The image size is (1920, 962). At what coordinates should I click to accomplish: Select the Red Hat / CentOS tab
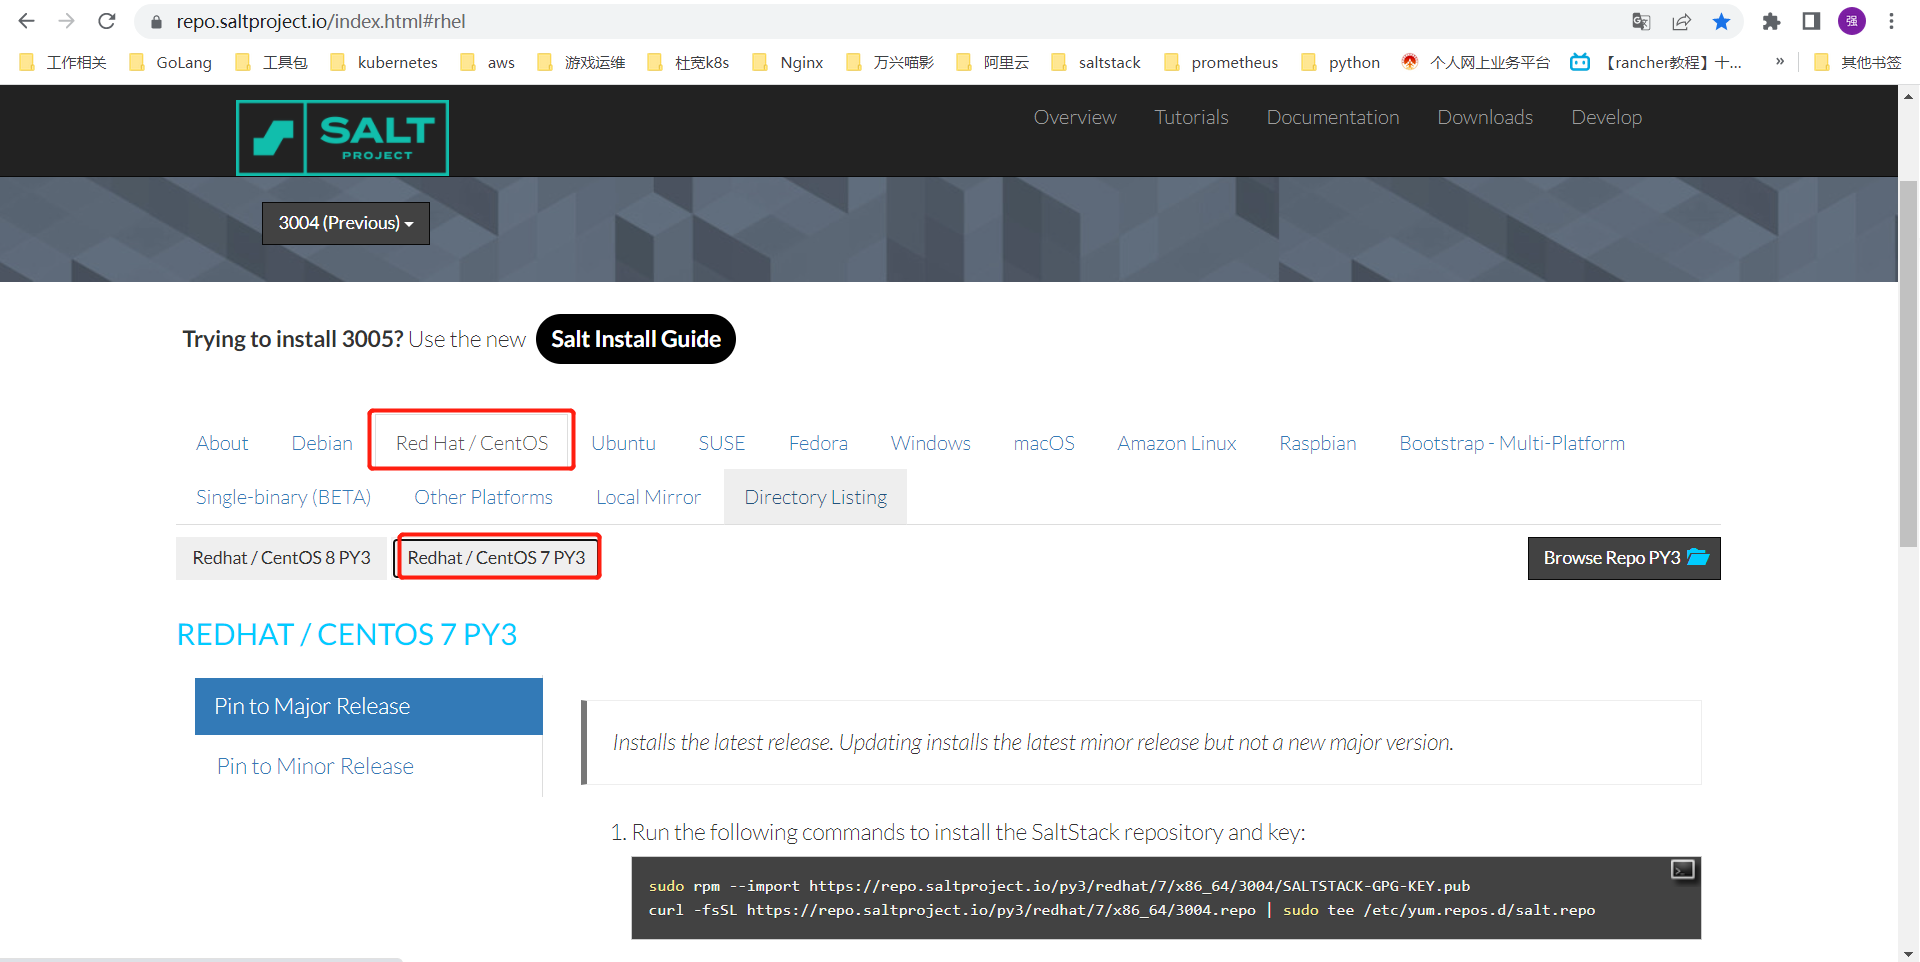[x=472, y=443]
